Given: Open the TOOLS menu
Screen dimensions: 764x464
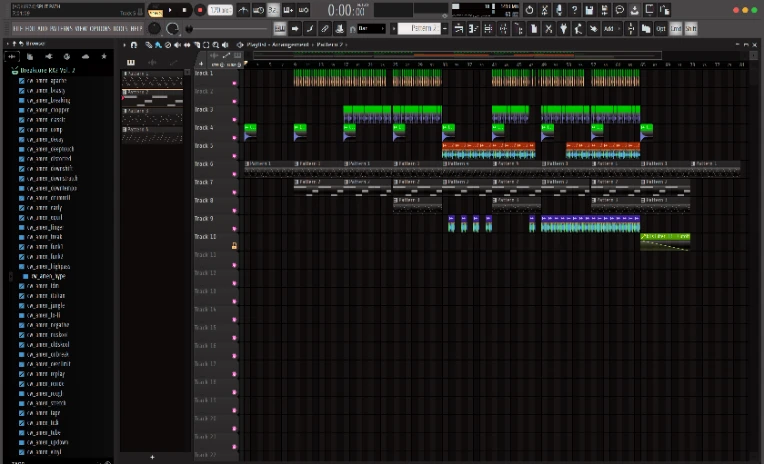Looking at the screenshot, I should [x=120, y=29].
